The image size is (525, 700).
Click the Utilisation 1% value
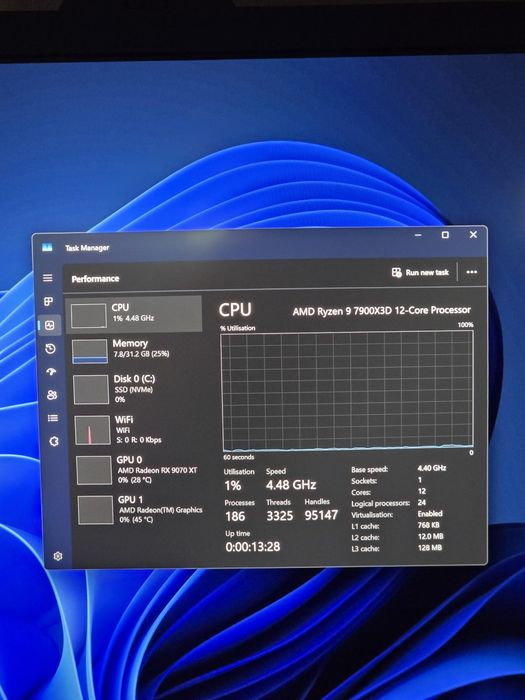[x=233, y=486]
